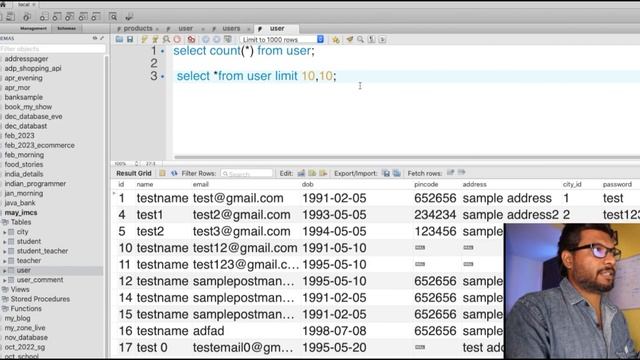
Task: Select the Views folder in the tree
Action: [x=20, y=289]
